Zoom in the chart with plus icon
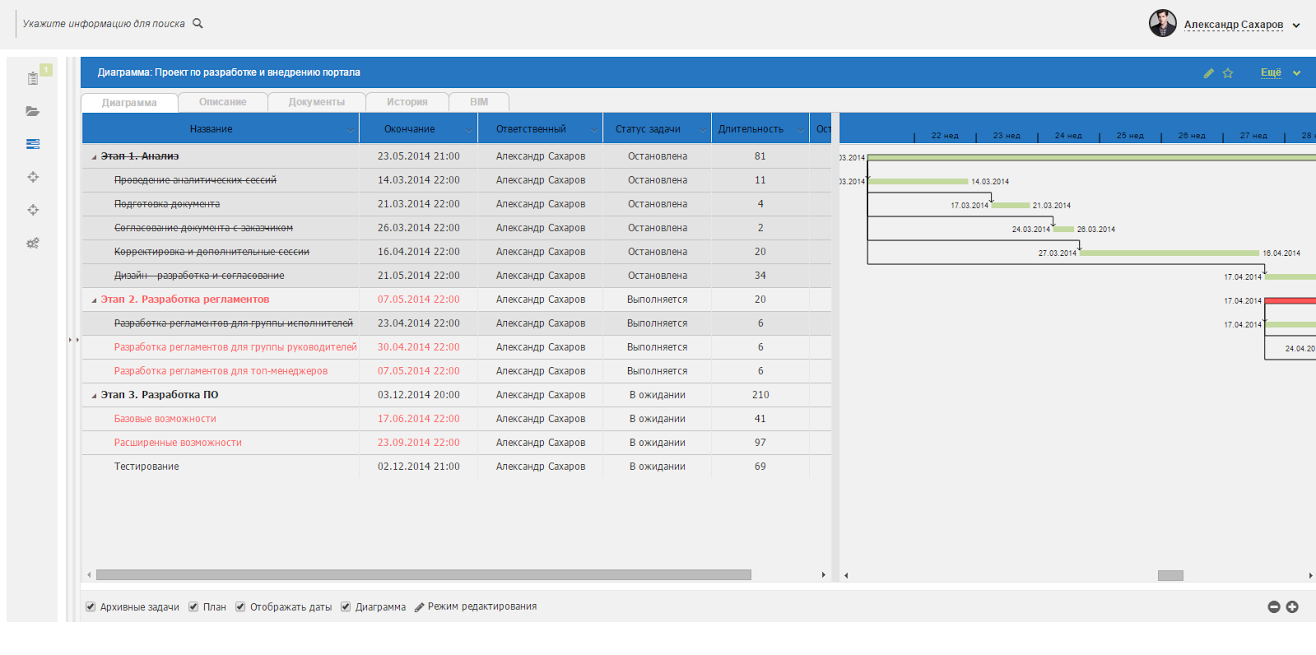 click(x=1292, y=607)
